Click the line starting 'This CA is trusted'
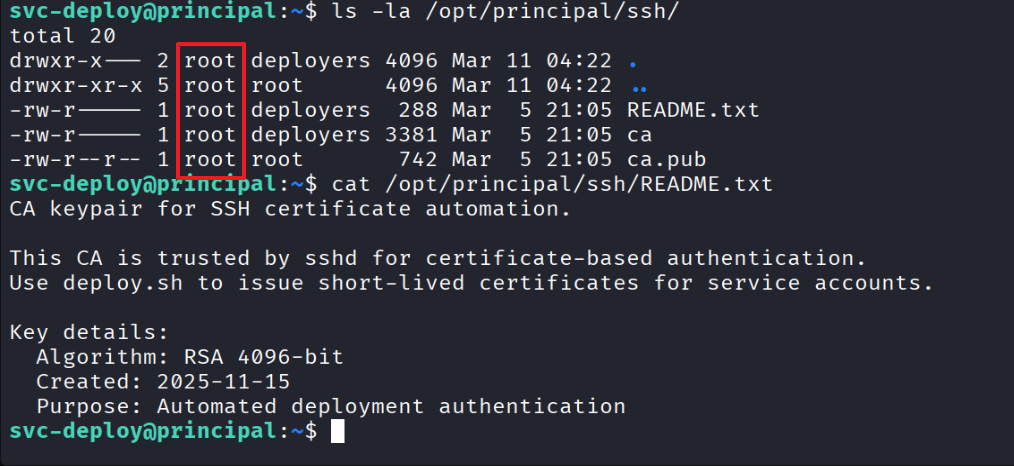The image size is (1014, 466). click(x=438, y=258)
